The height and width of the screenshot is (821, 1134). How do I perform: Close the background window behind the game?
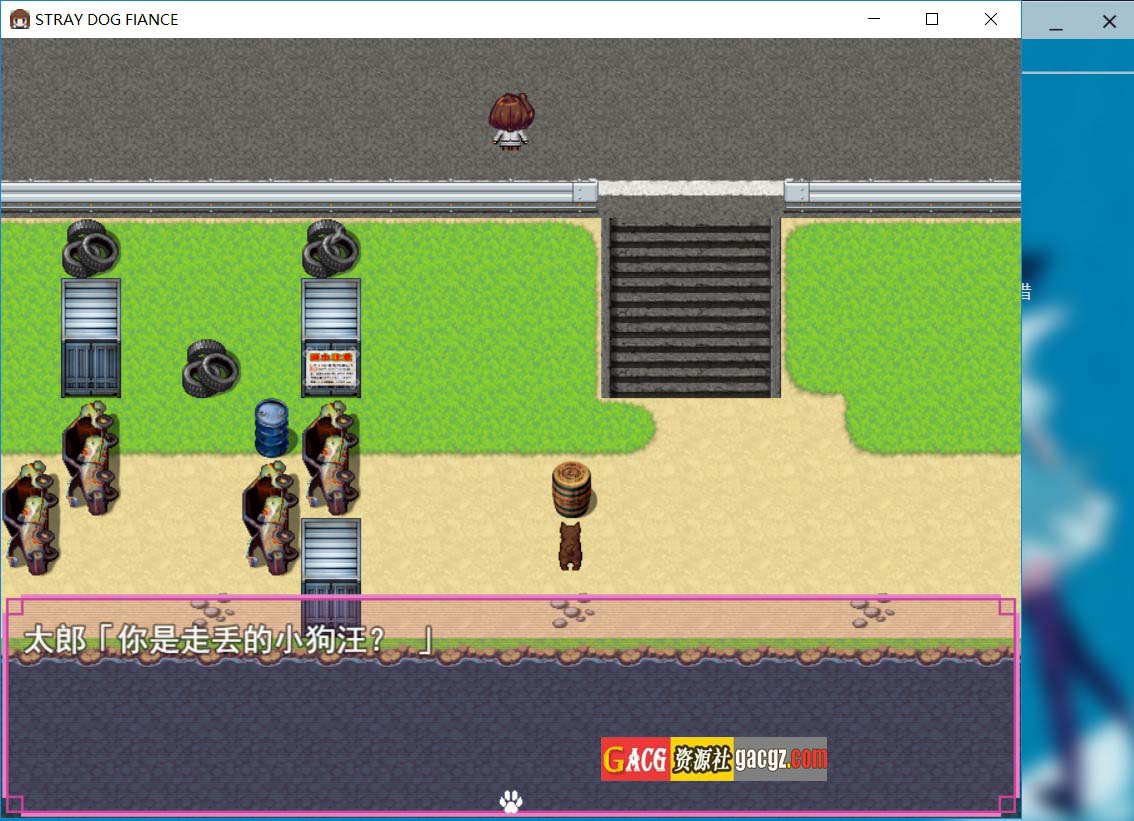(1109, 22)
